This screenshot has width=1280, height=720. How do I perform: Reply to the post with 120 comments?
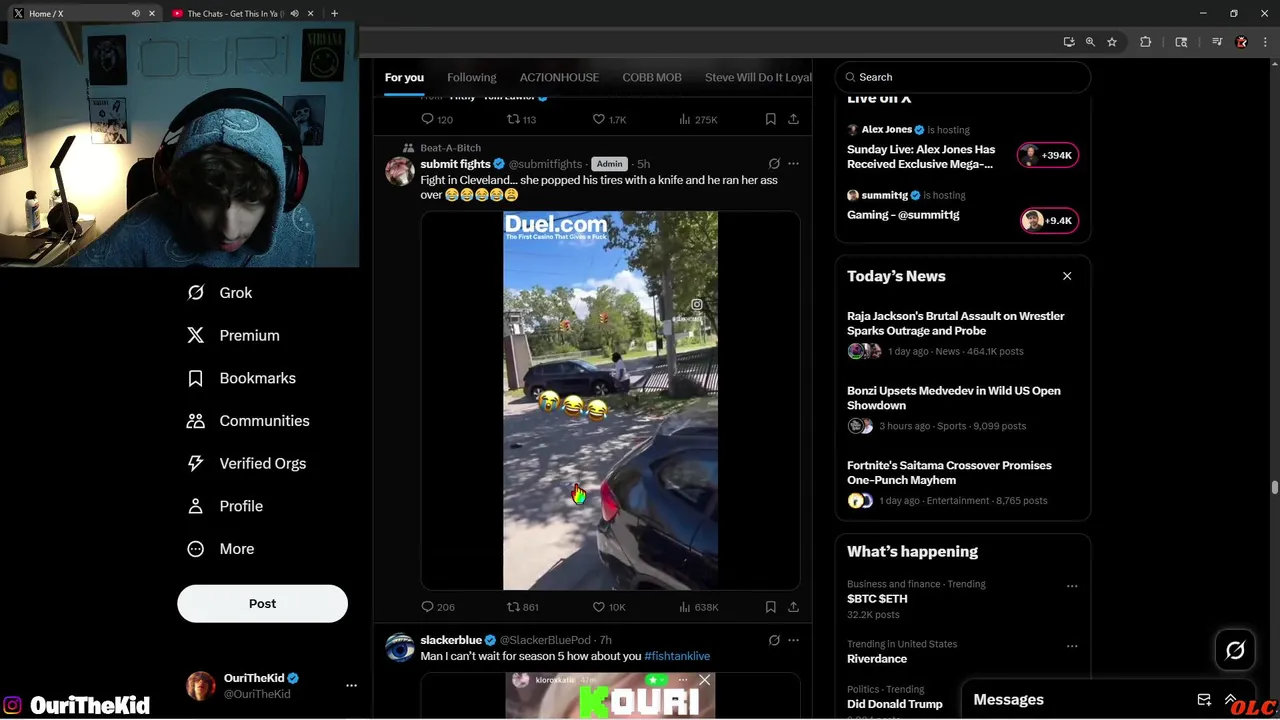[437, 119]
